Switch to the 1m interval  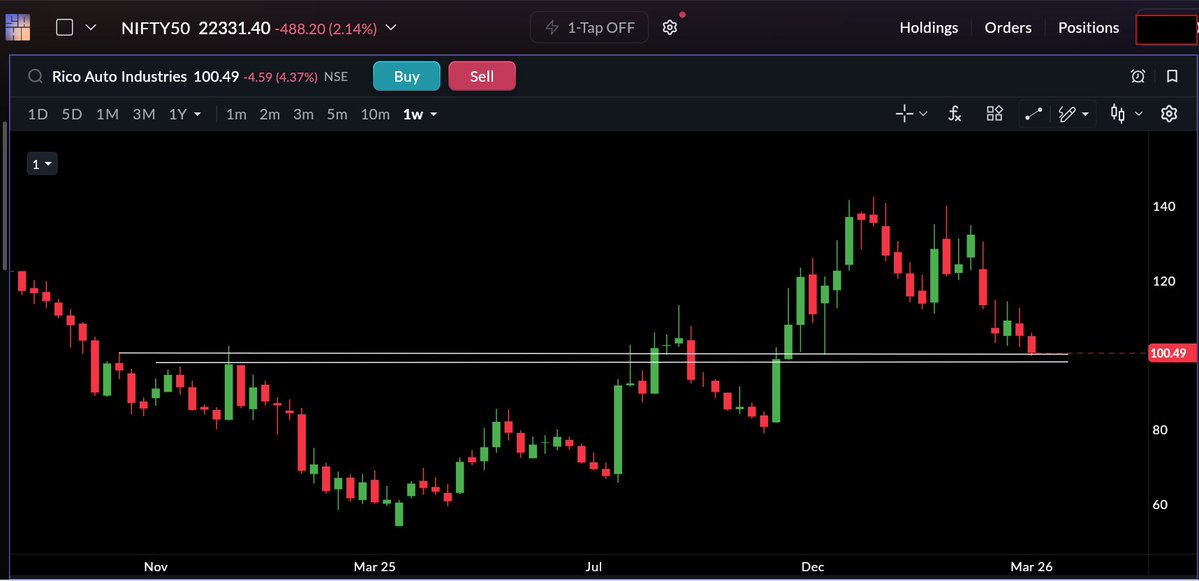pos(236,115)
